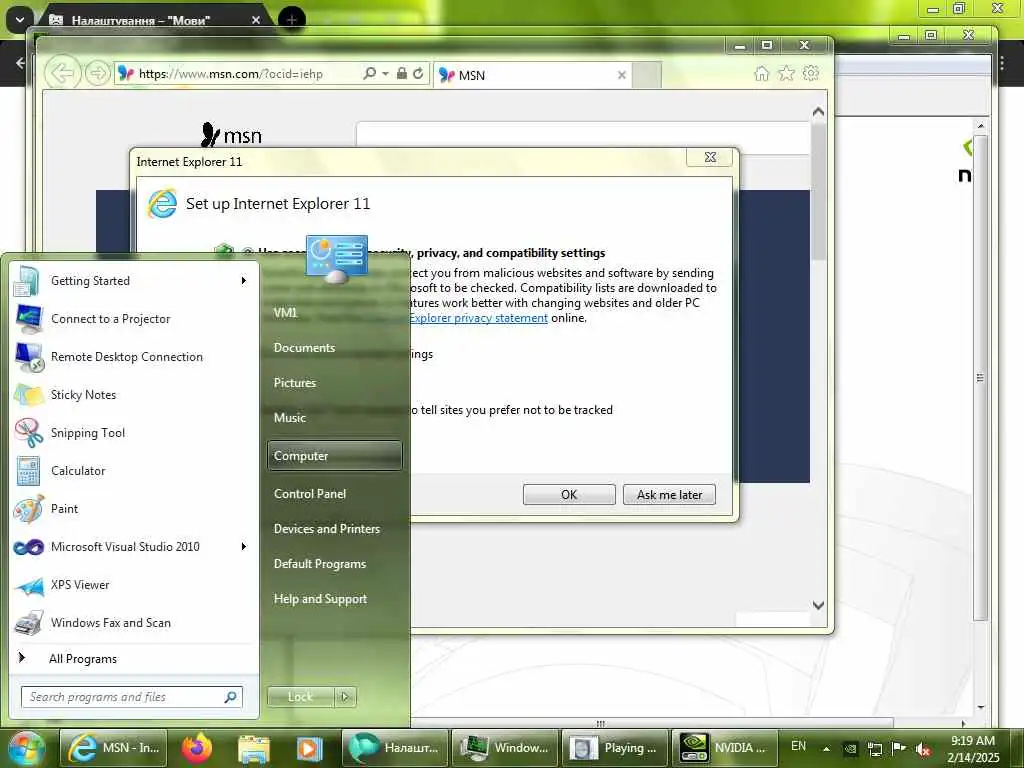Open Pictures from Start menu

click(295, 383)
